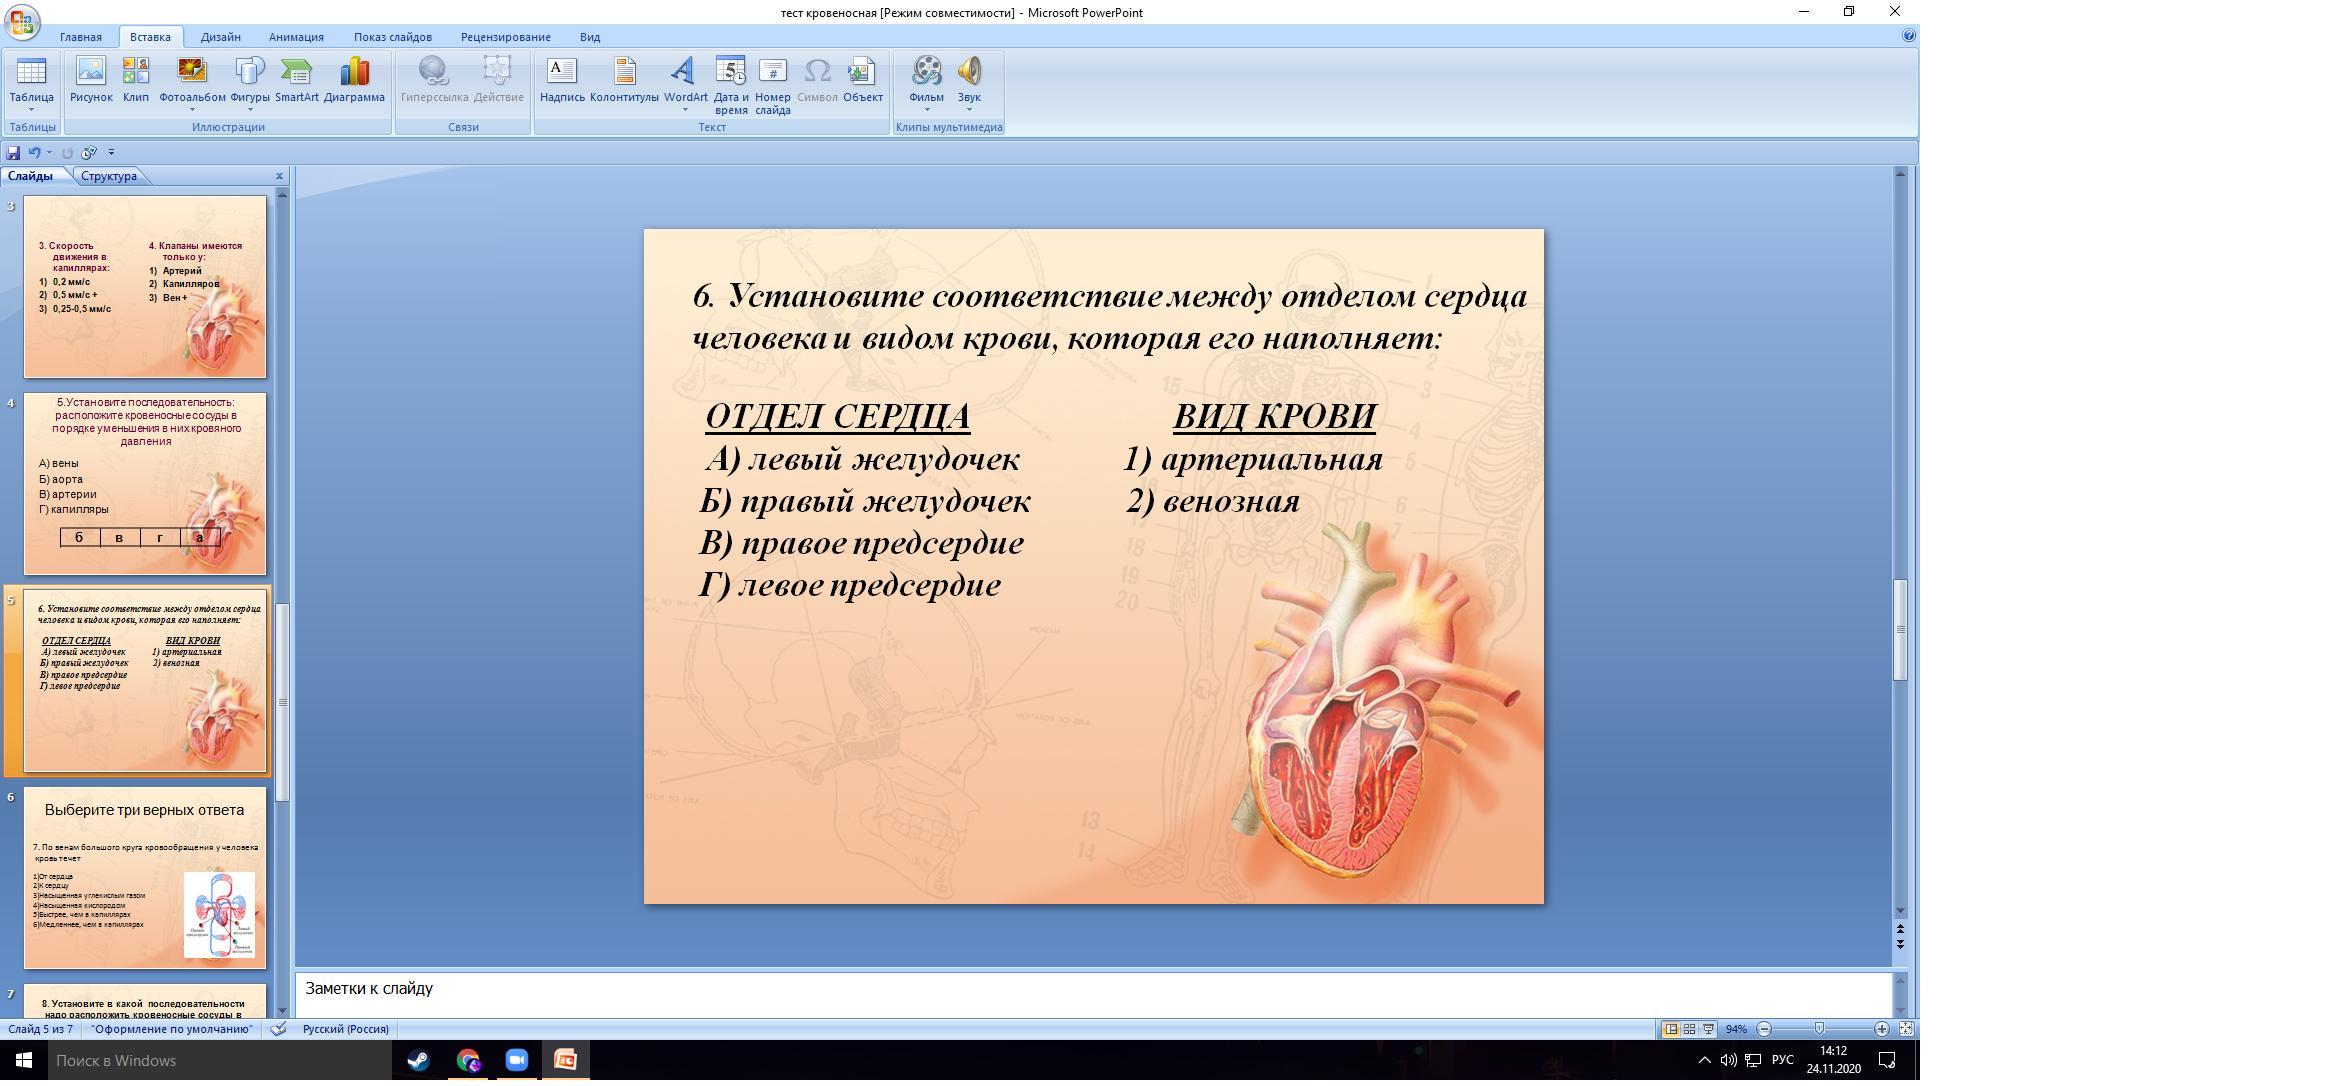This screenshot has width=2348, height=1086.
Task: Switch to Normal view in status bar
Action: click(1671, 1029)
